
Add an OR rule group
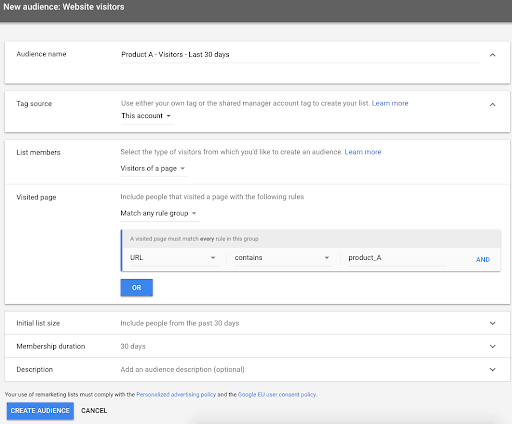pos(137,288)
